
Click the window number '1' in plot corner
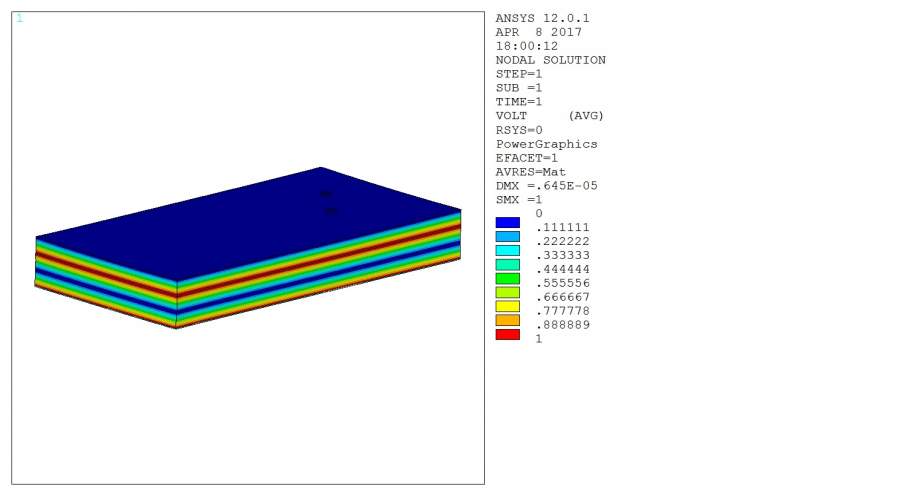[x=20, y=18]
